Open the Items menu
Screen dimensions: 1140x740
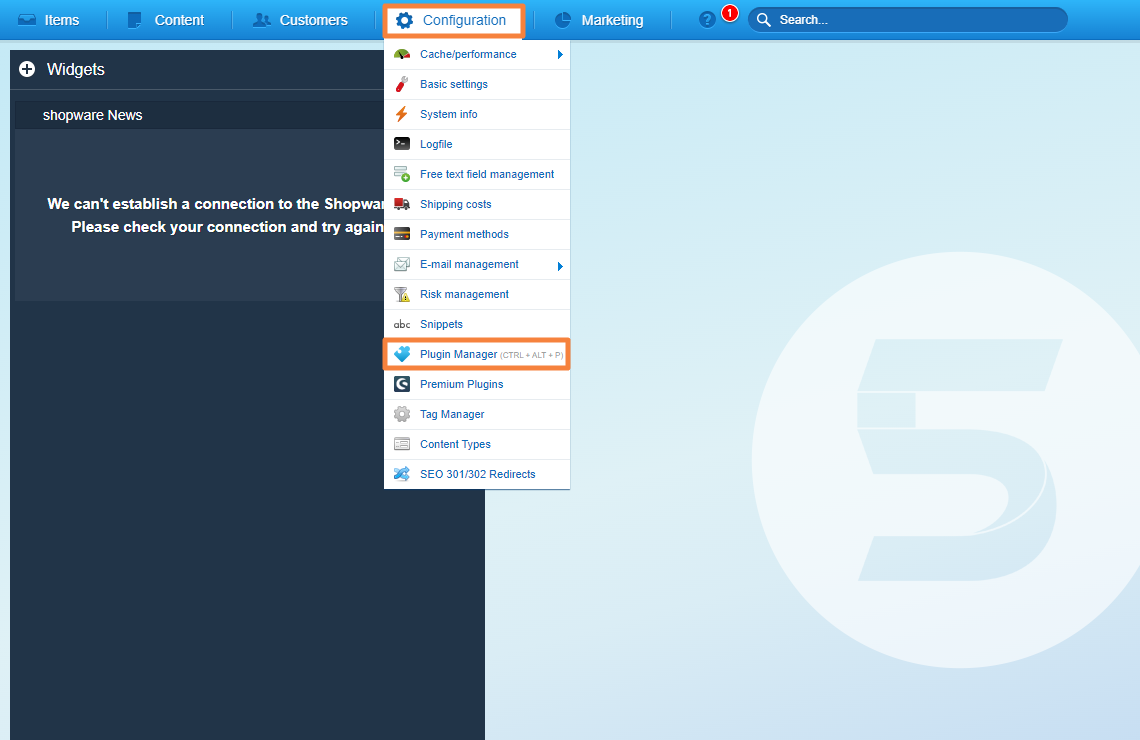(x=49, y=20)
